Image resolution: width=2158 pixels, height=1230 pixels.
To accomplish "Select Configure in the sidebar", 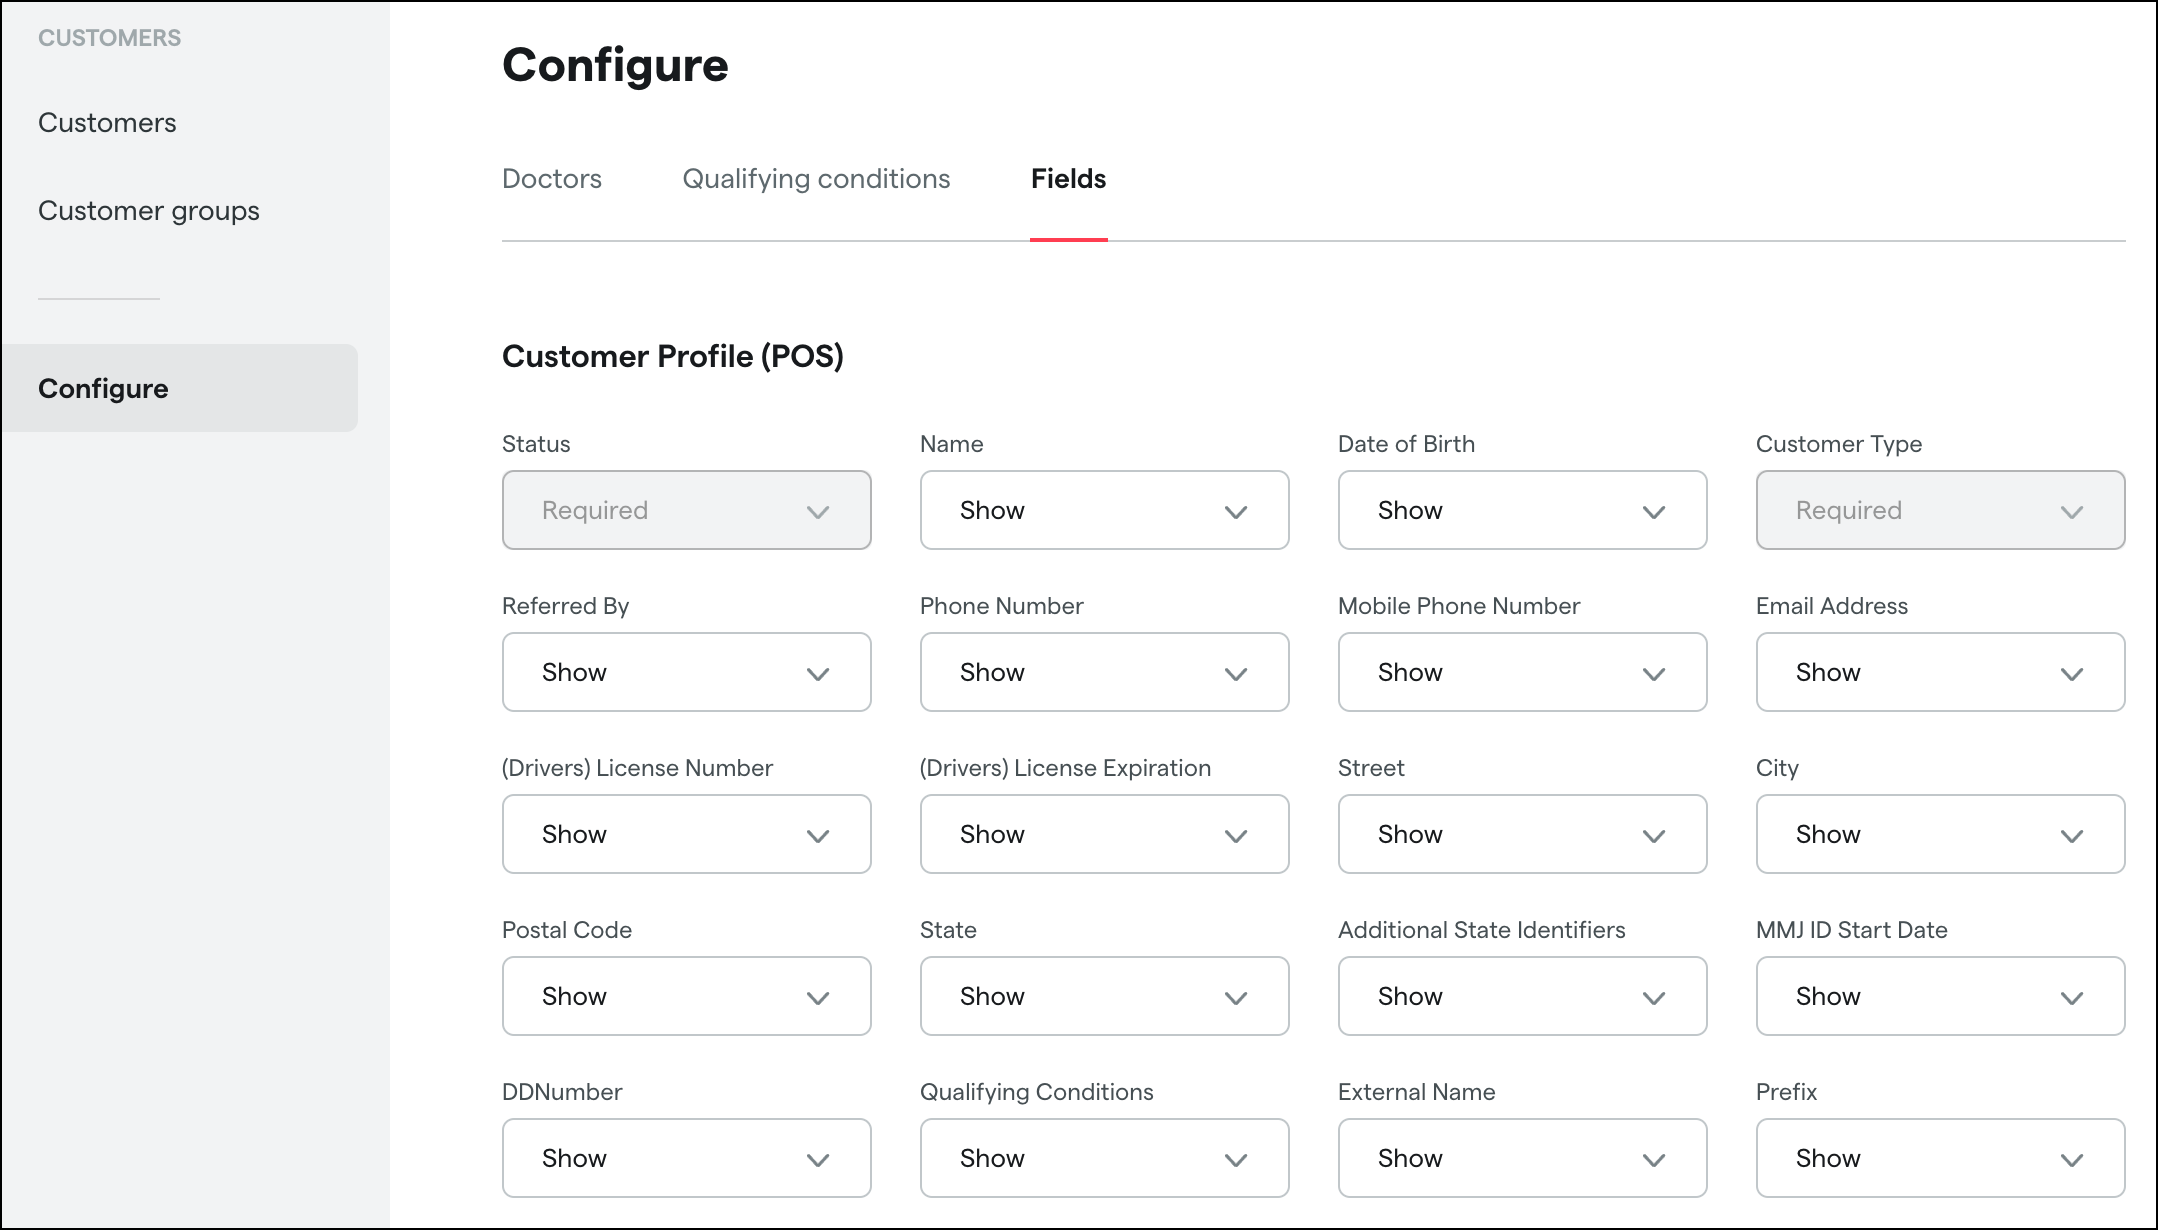I will tap(103, 389).
